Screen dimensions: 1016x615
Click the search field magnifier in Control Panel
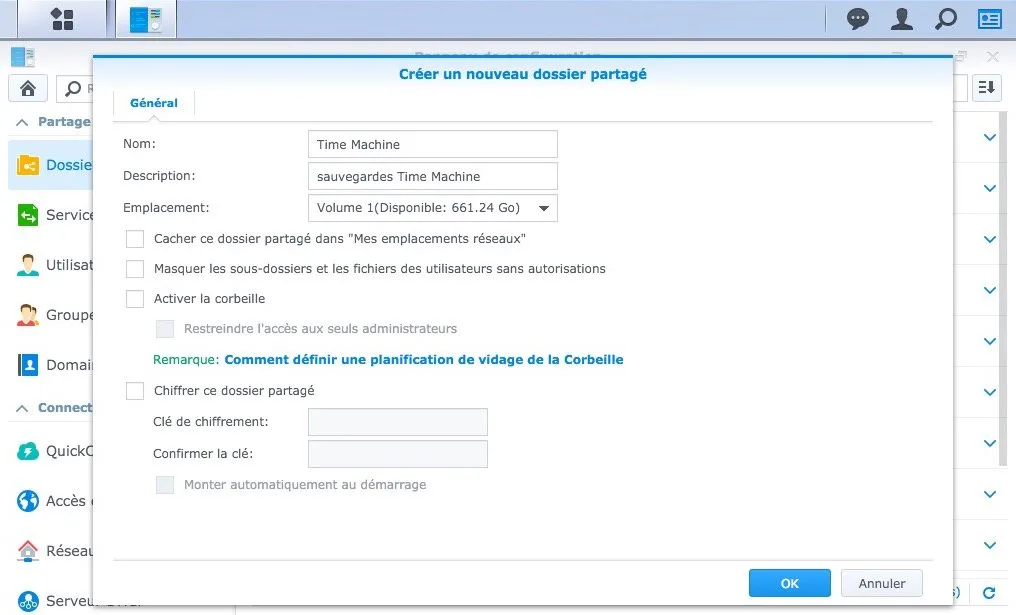tap(73, 88)
